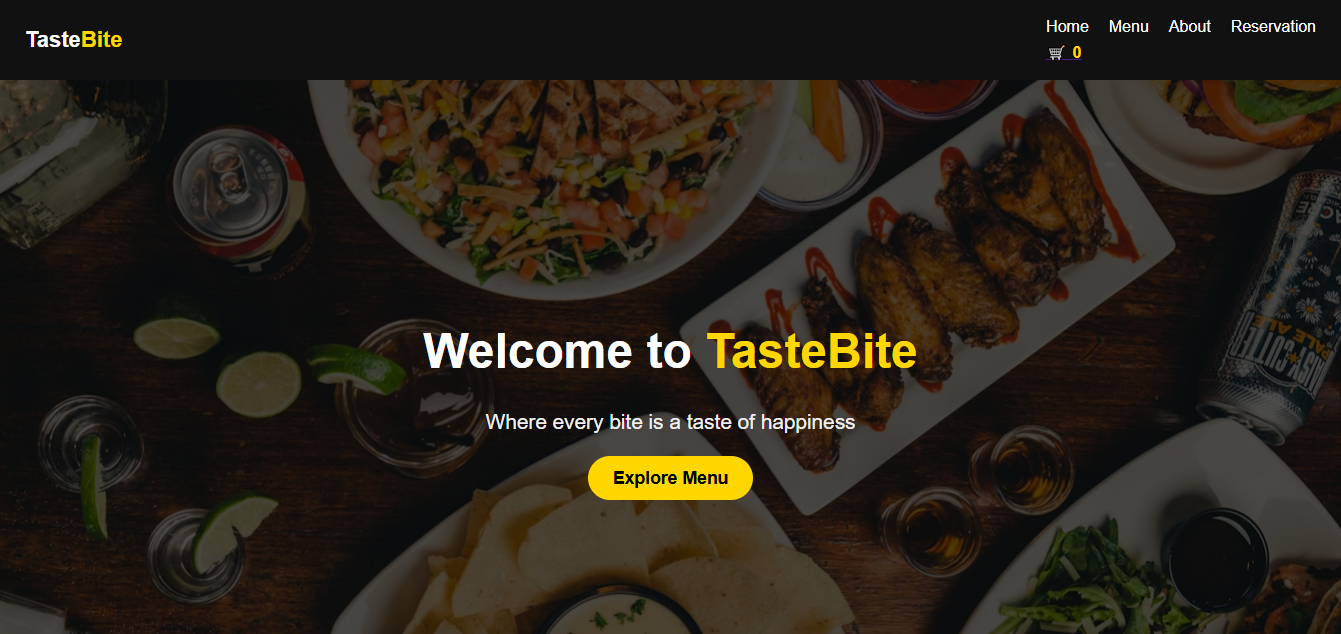The width and height of the screenshot is (1341, 634).
Task: Select the About nav link
Action: pyautogui.click(x=1189, y=27)
